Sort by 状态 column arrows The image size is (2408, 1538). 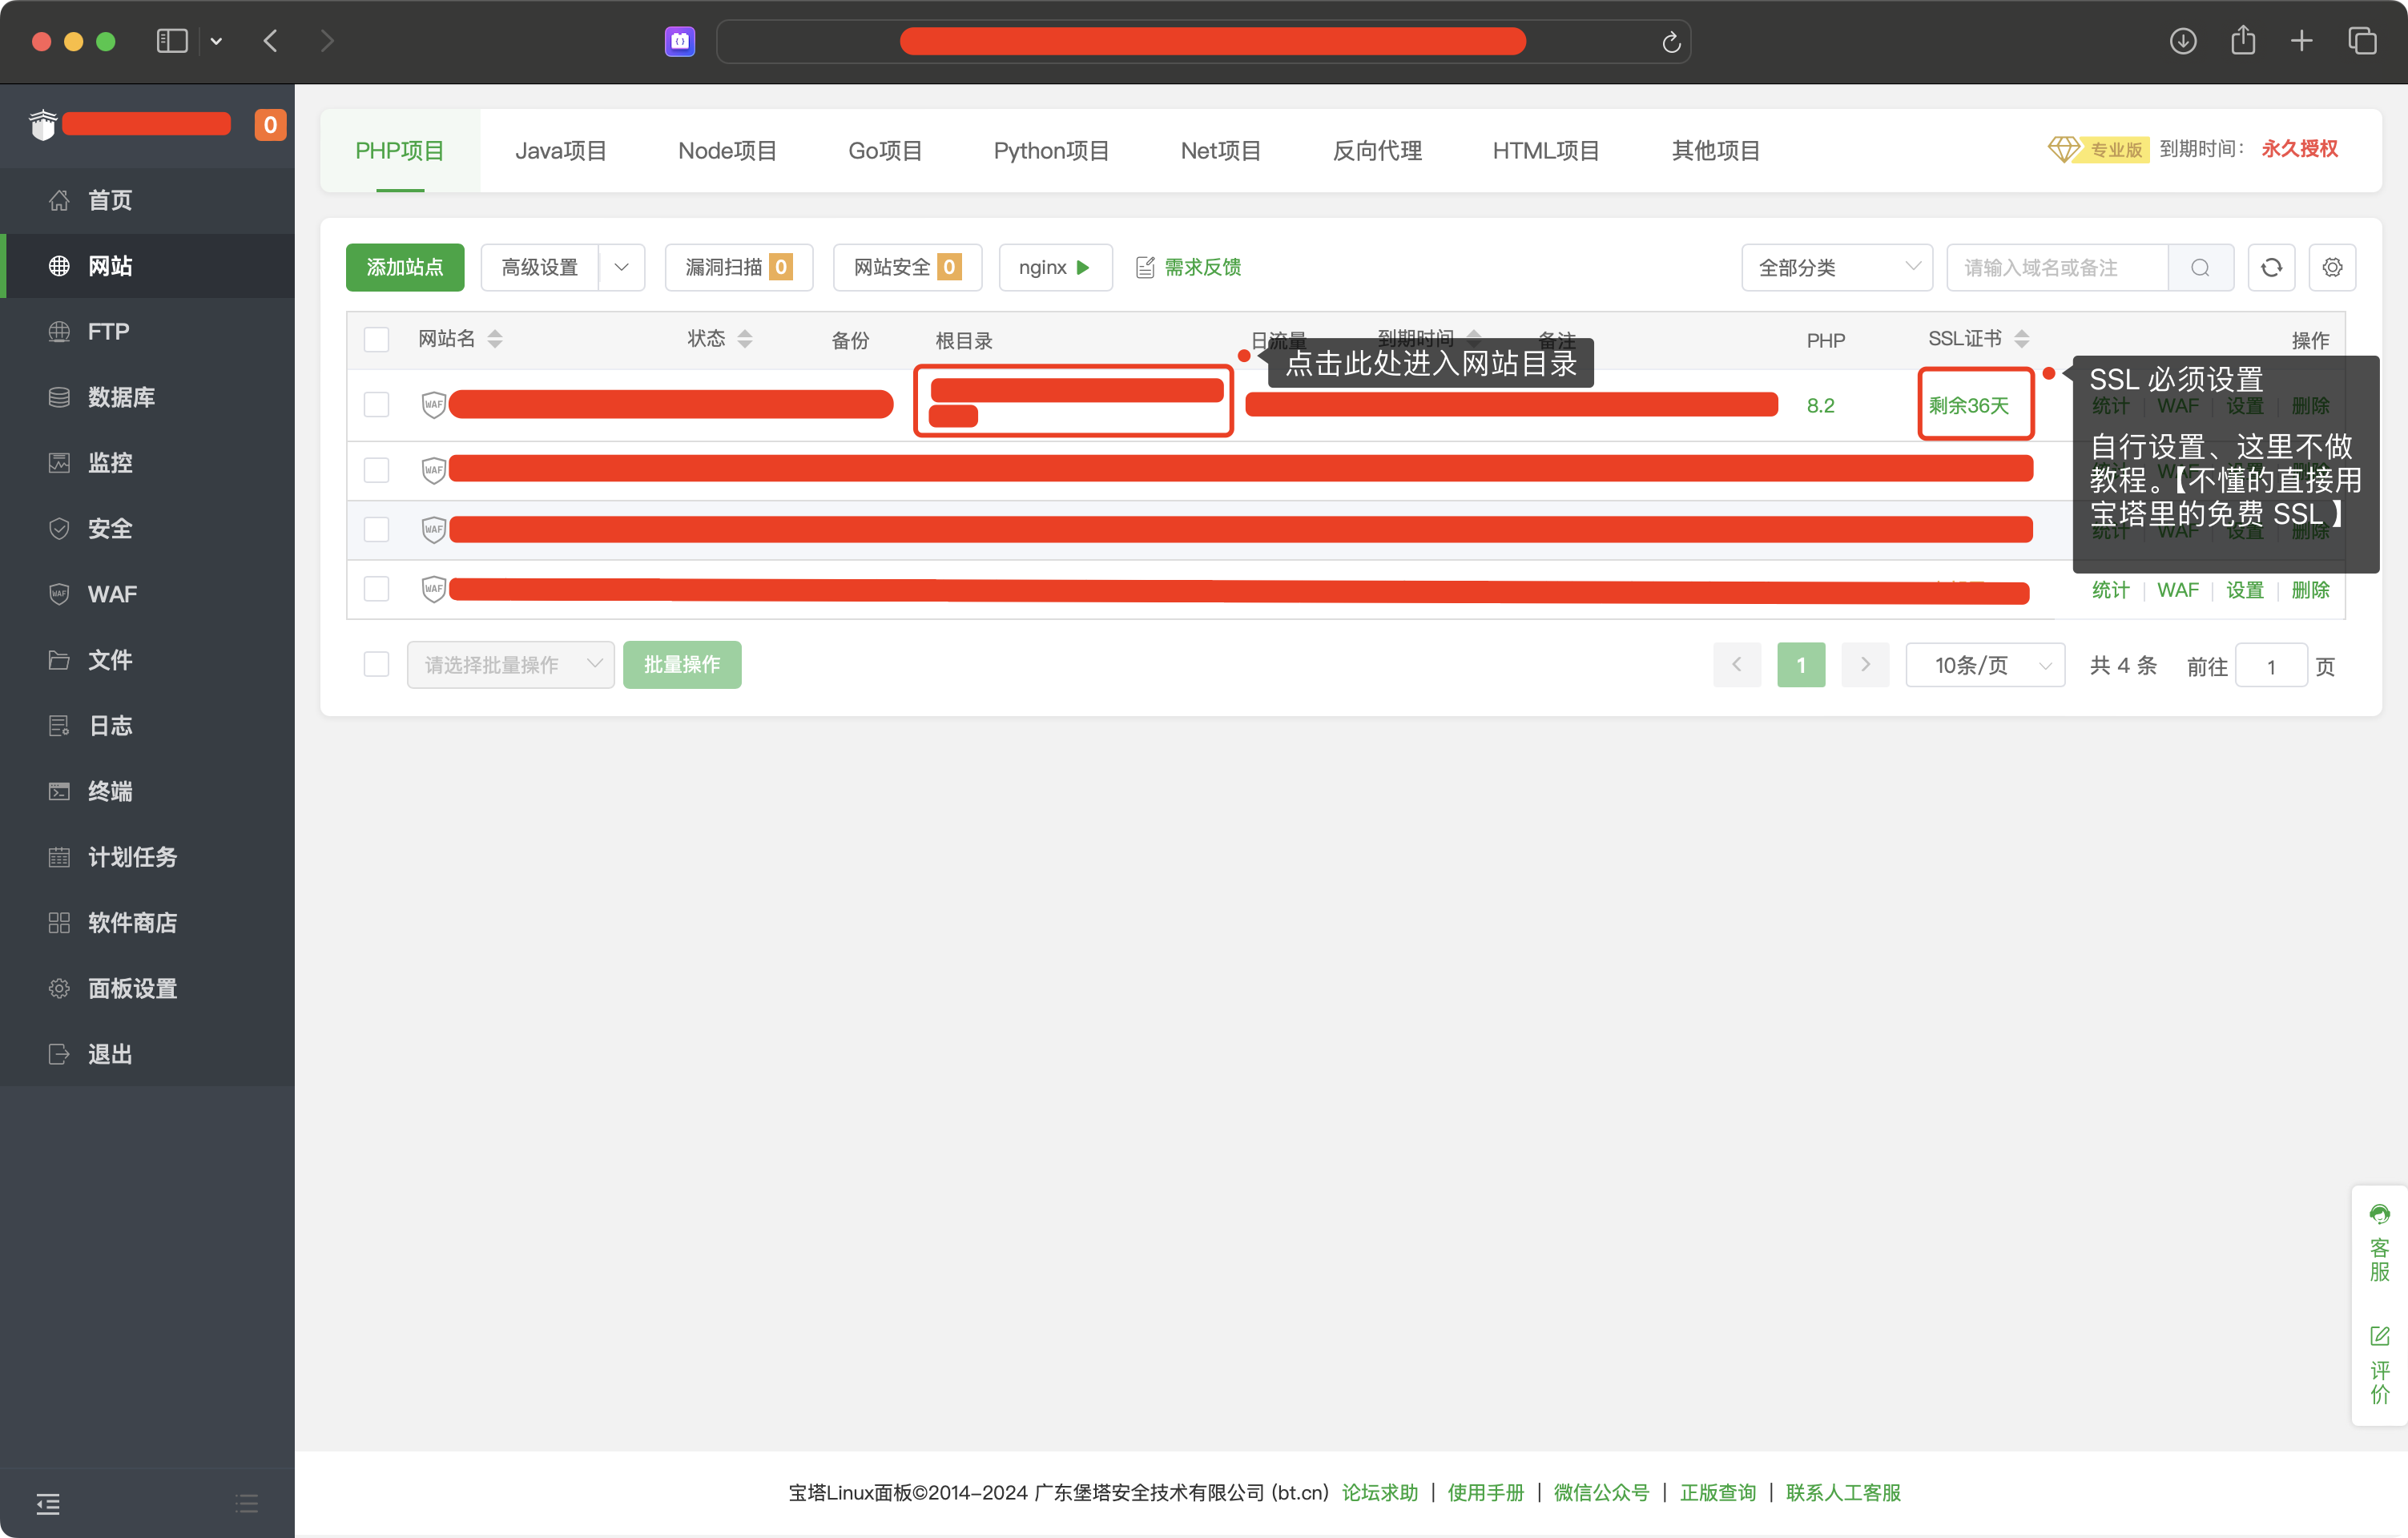click(x=745, y=339)
